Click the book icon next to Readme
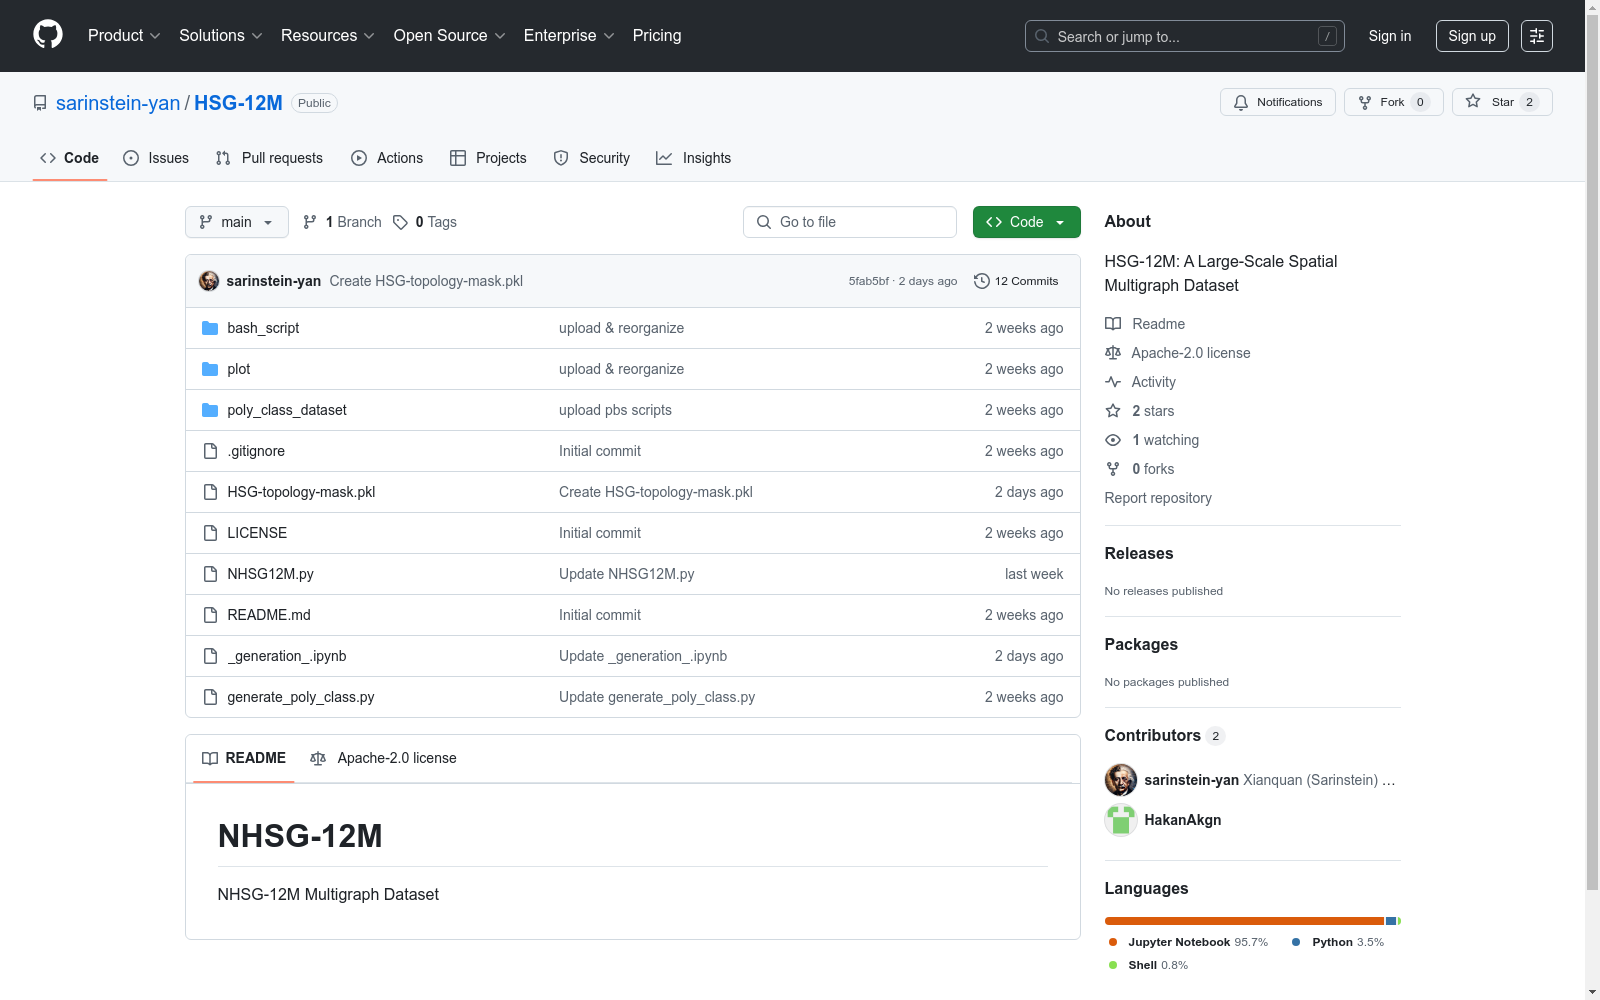This screenshot has width=1600, height=1000. pos(1113,324)
